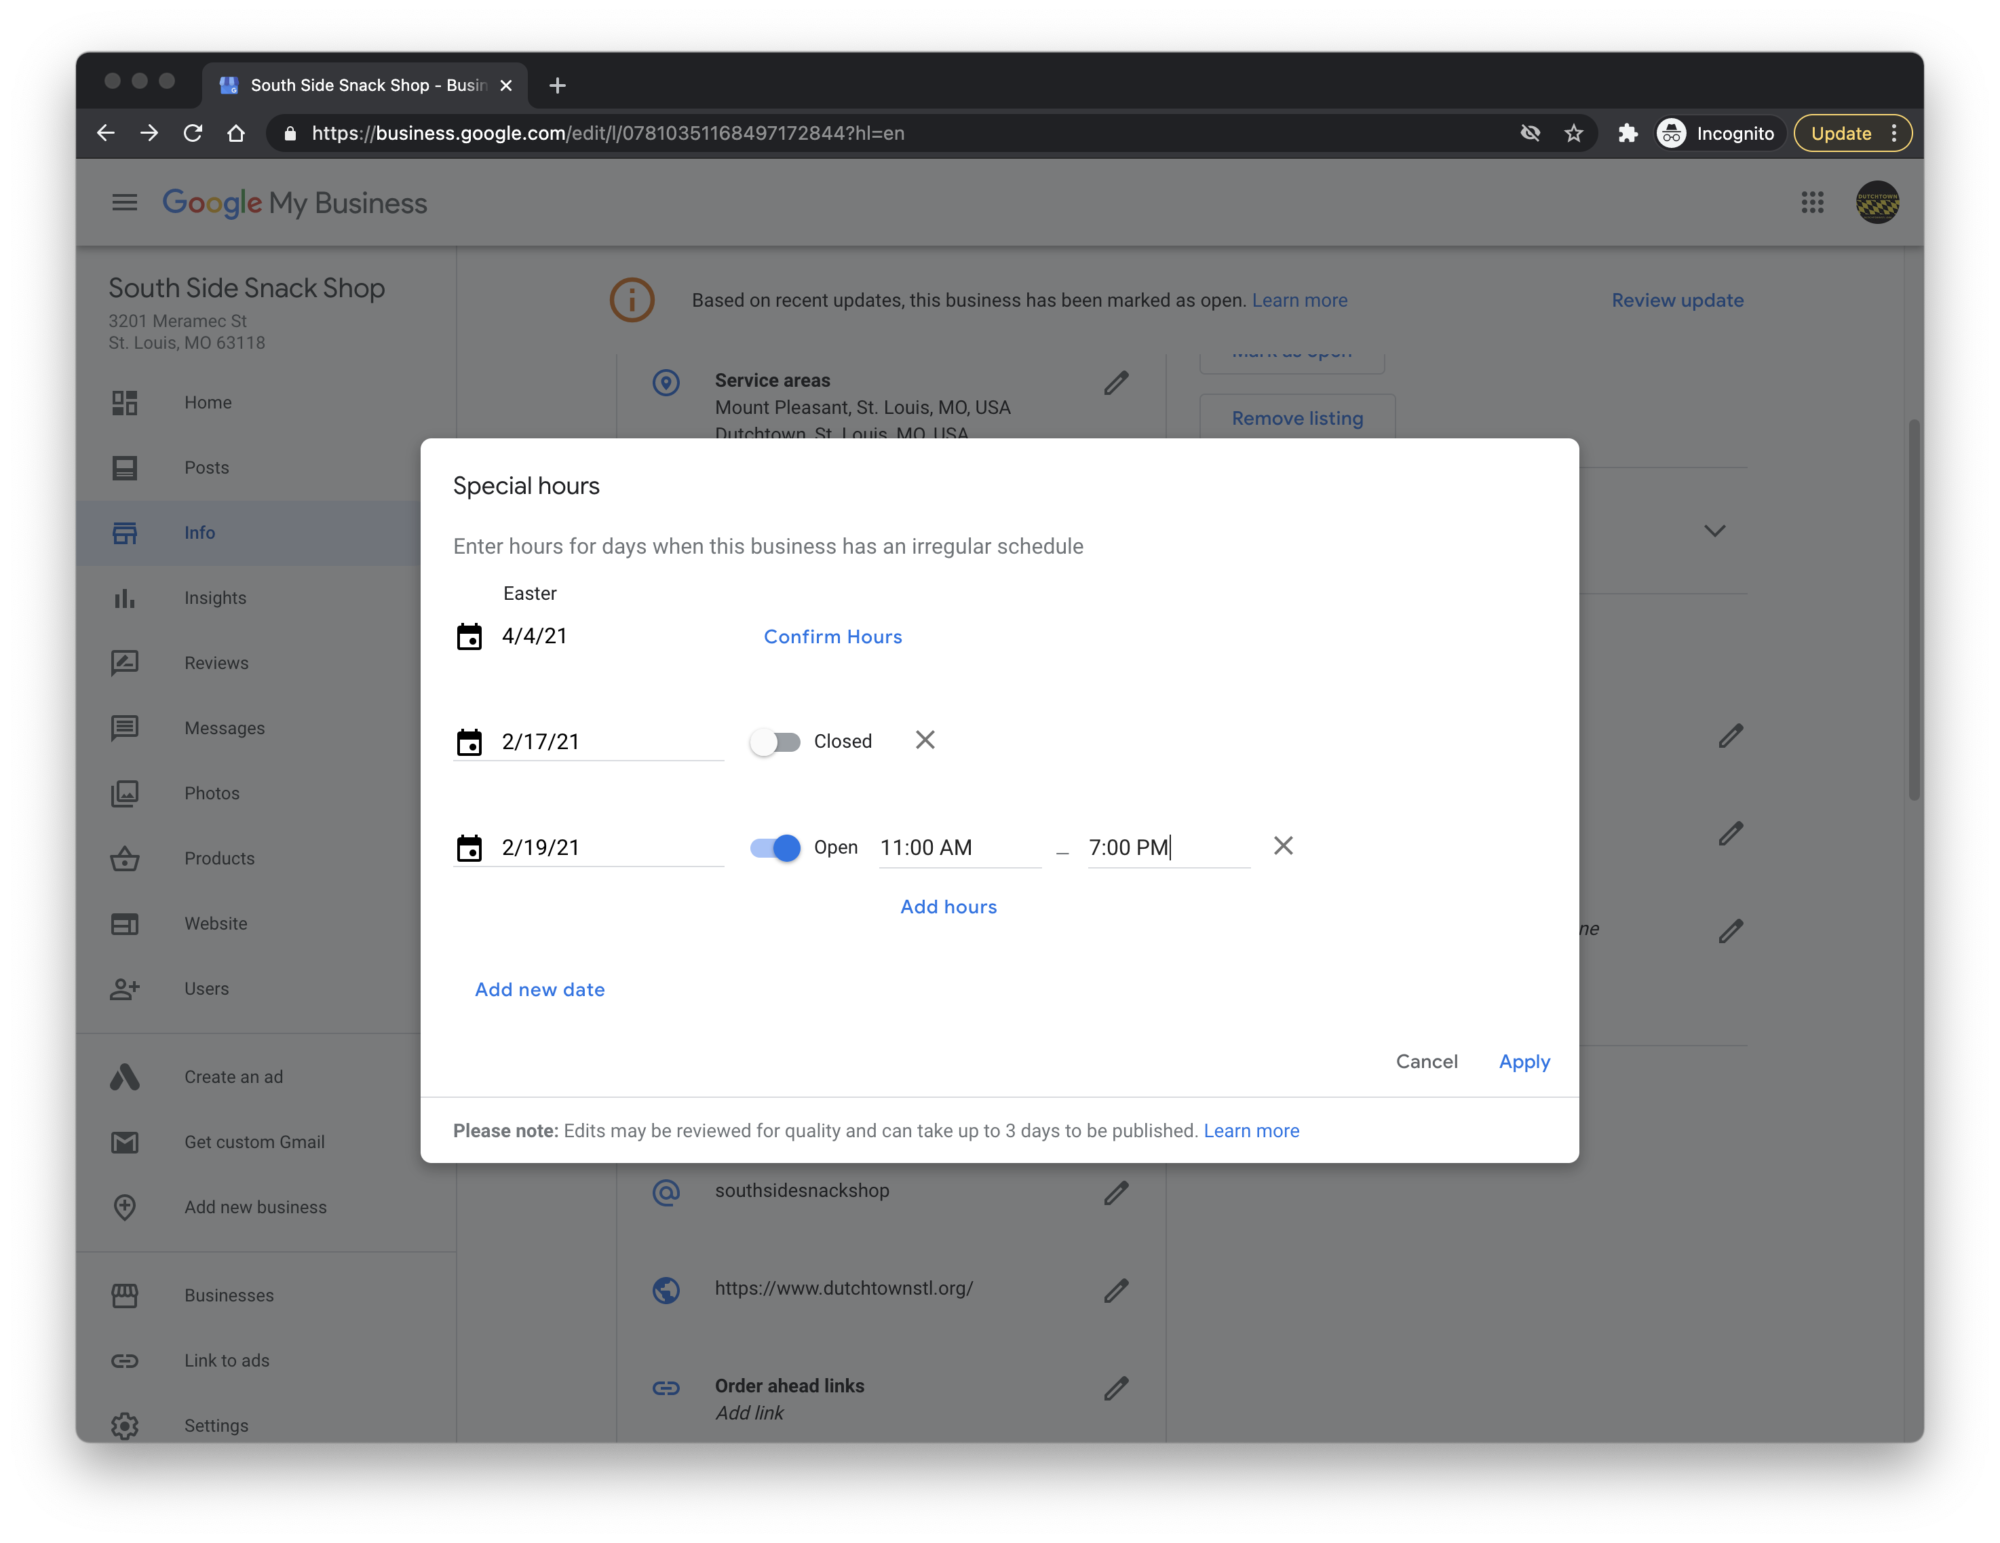Edit the southsidesnackshop short name

[1116, 1193]
